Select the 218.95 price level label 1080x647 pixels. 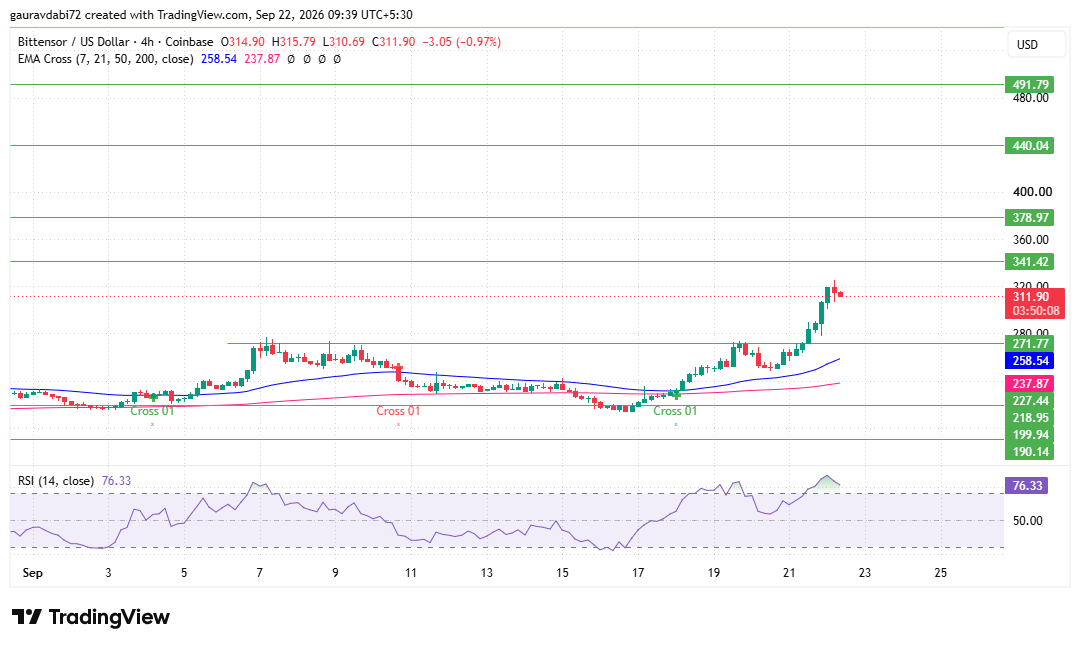(x=1030, y=418)
